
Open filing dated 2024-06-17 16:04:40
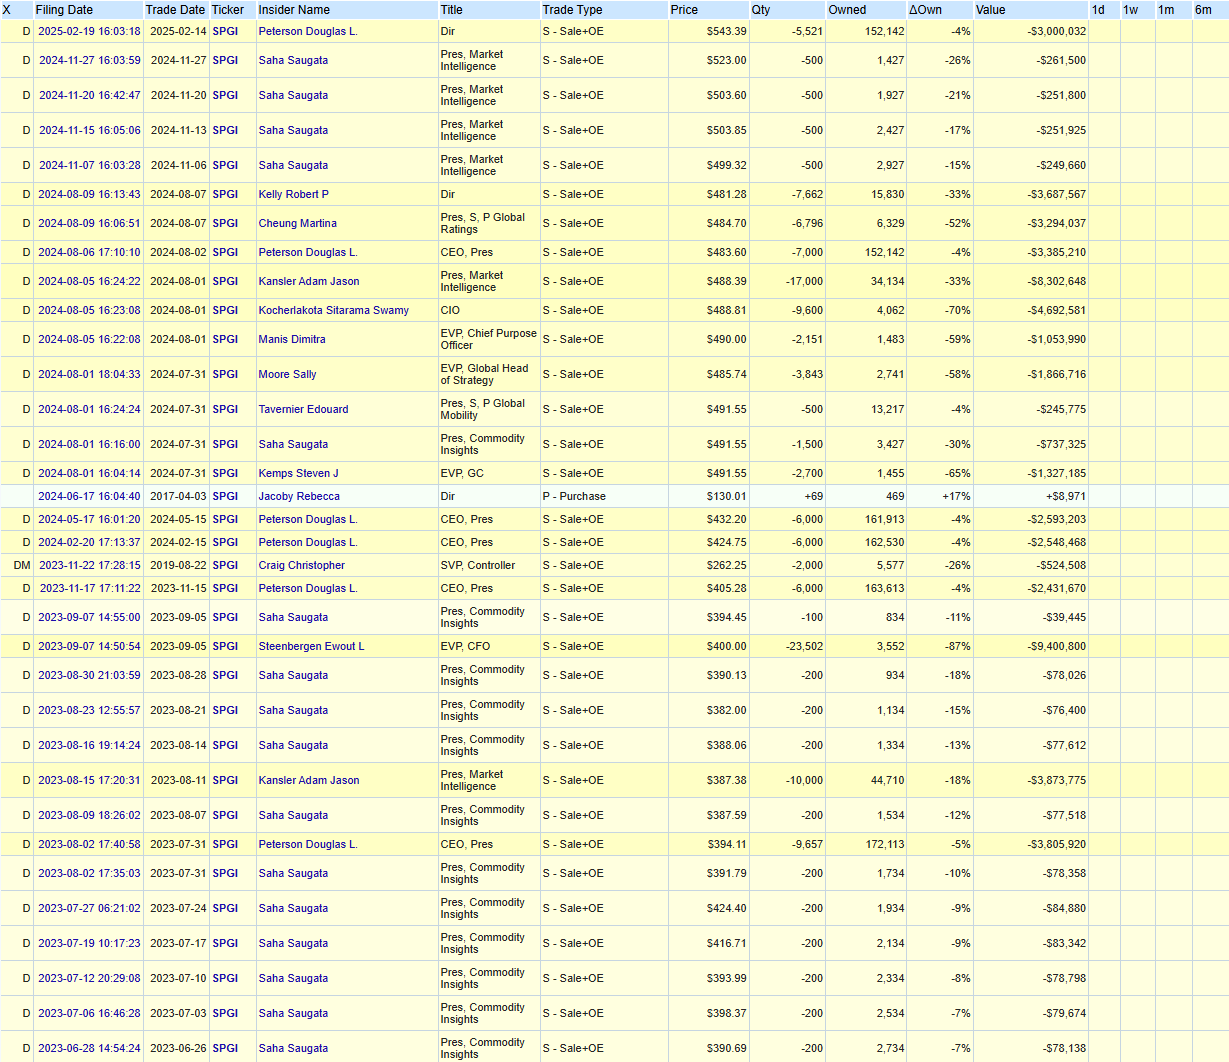click(89, 496)
